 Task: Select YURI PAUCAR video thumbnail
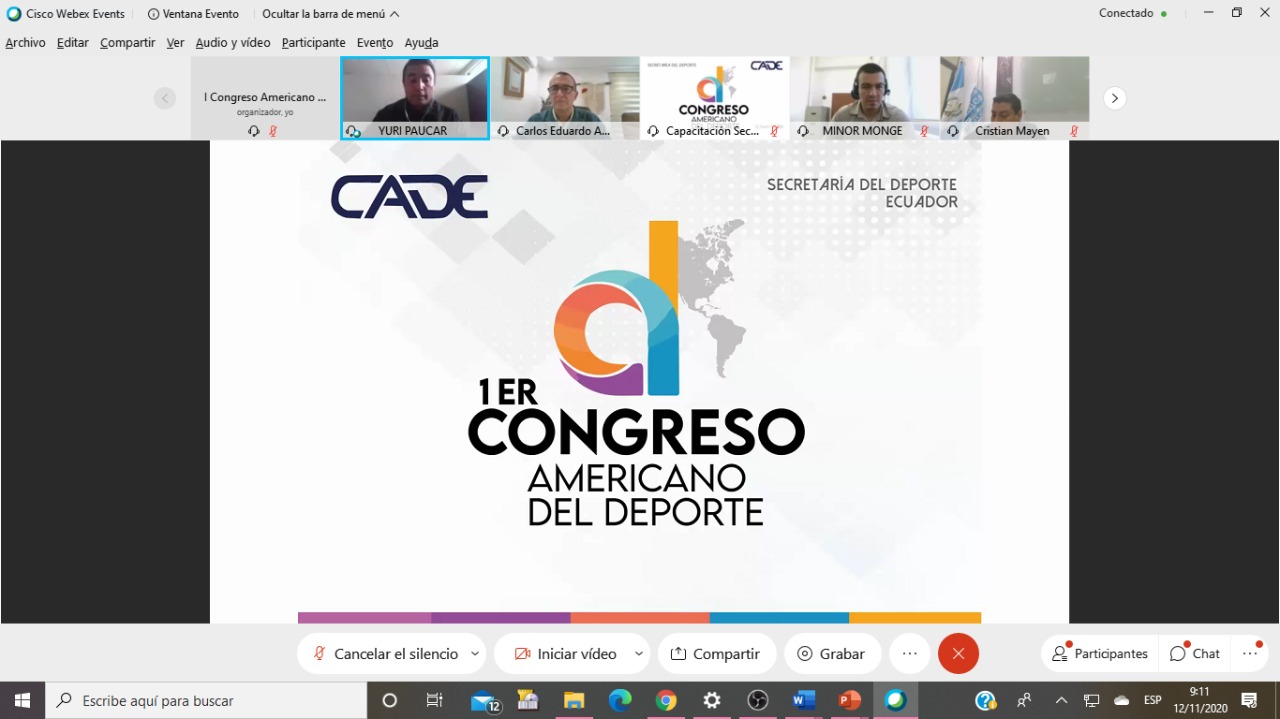click(x=414, y=97)
